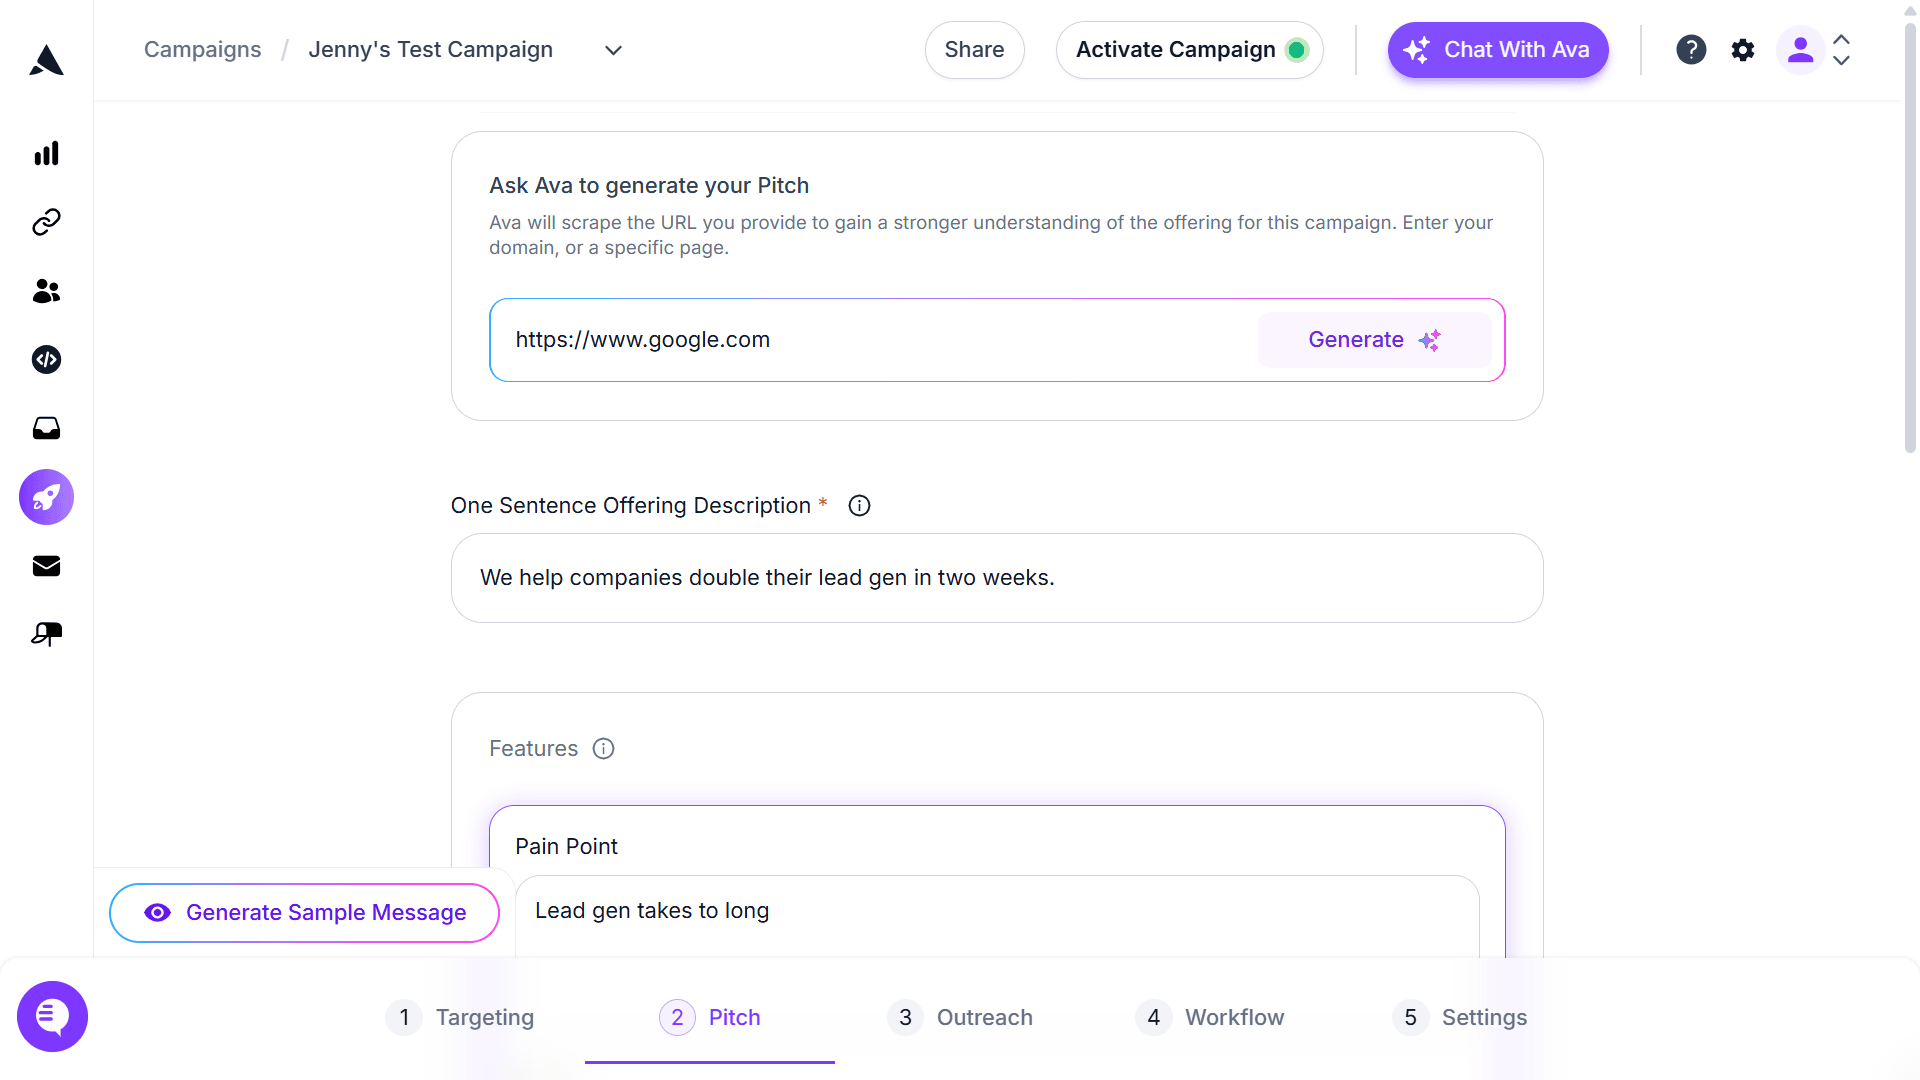Open the help question mark icon

pyautogui.click(x=1691, y=49)
